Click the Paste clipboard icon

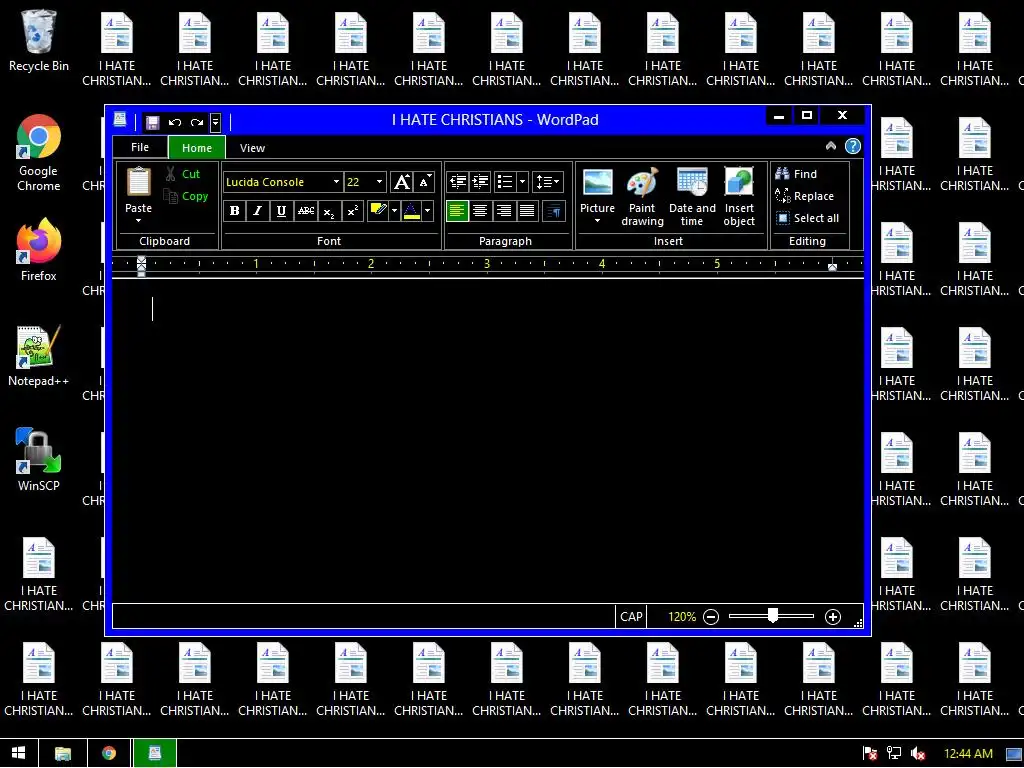[x=138, y=182]
